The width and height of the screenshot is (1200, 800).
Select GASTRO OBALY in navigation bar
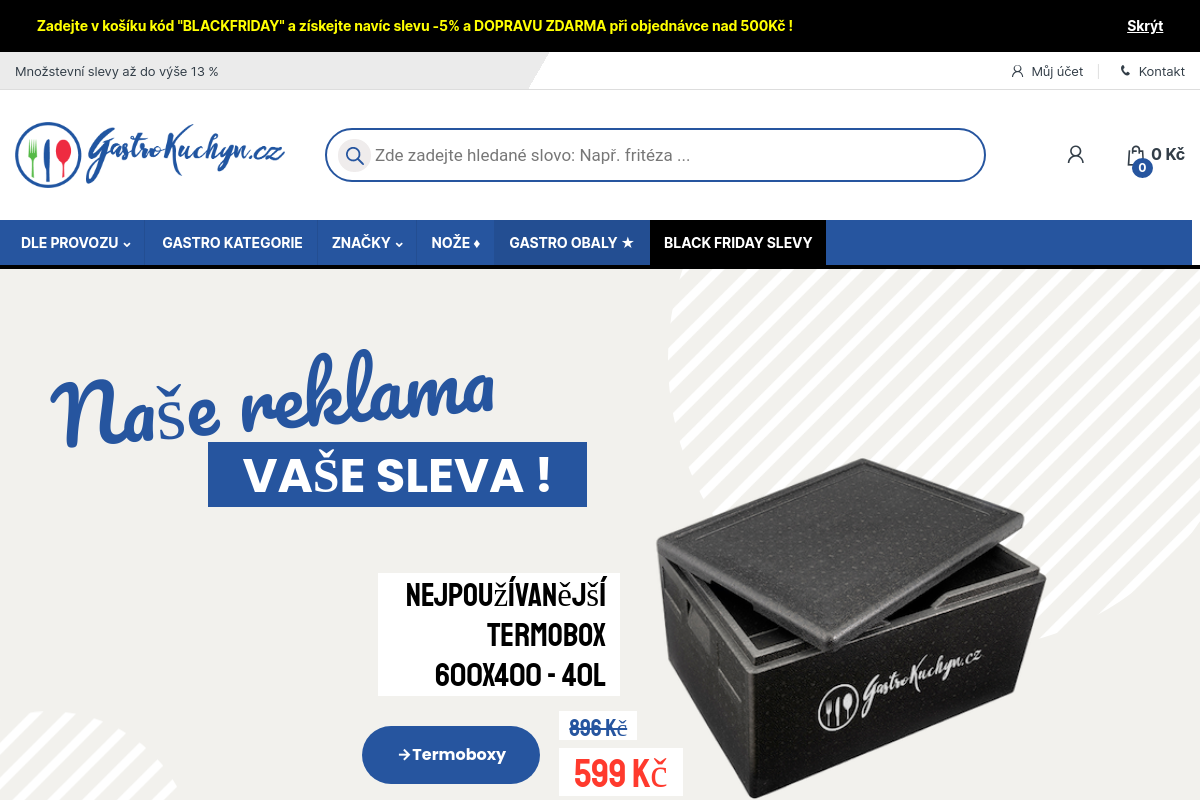(x=572, y=243)
